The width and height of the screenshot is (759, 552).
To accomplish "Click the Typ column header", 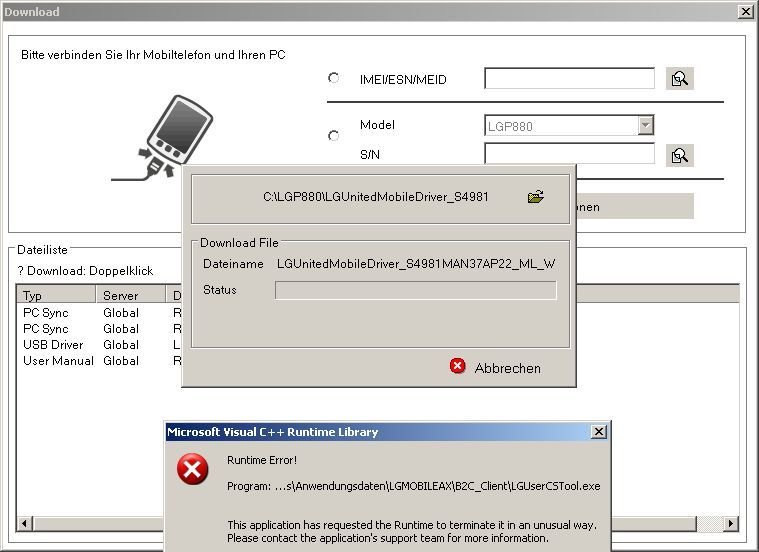I will (56, 295).
